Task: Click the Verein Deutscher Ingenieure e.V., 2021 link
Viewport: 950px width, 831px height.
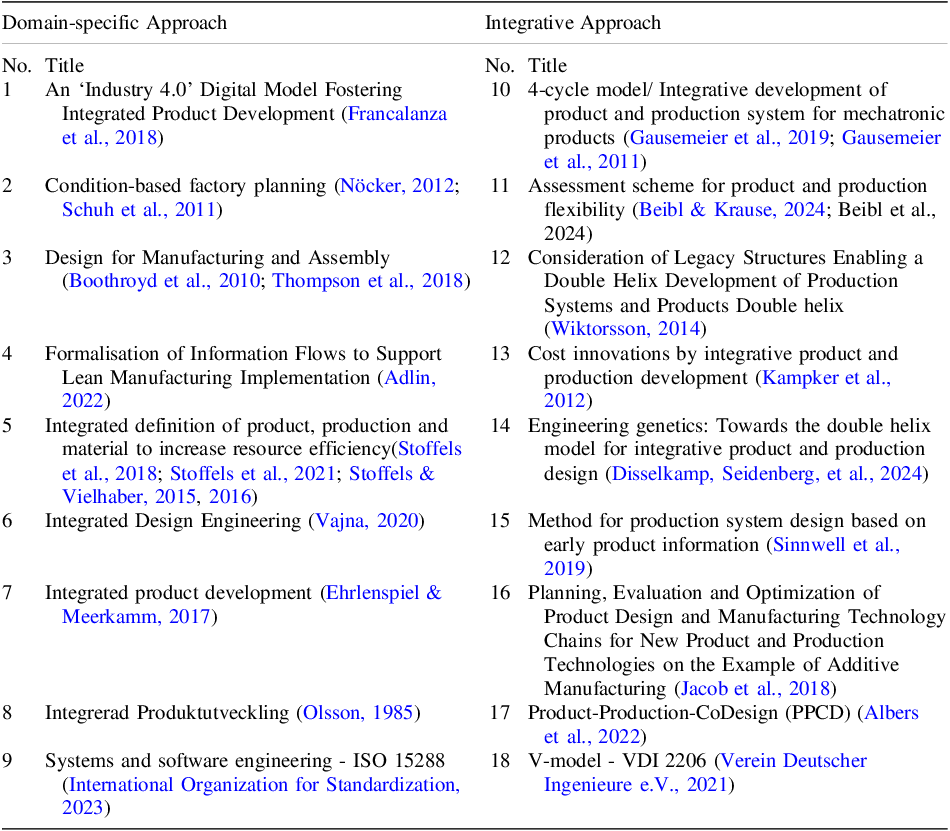Action: [794, 760]
